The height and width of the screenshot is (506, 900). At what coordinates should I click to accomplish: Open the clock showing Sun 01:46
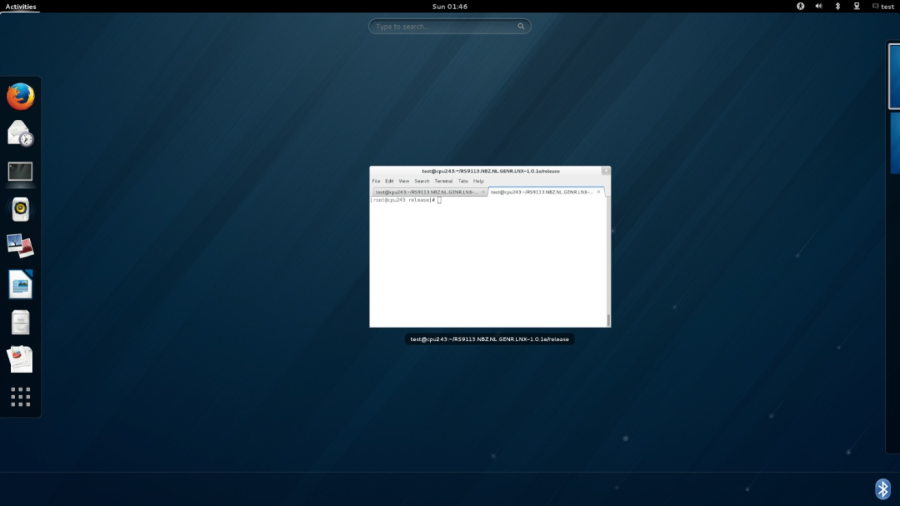[452, 6]
